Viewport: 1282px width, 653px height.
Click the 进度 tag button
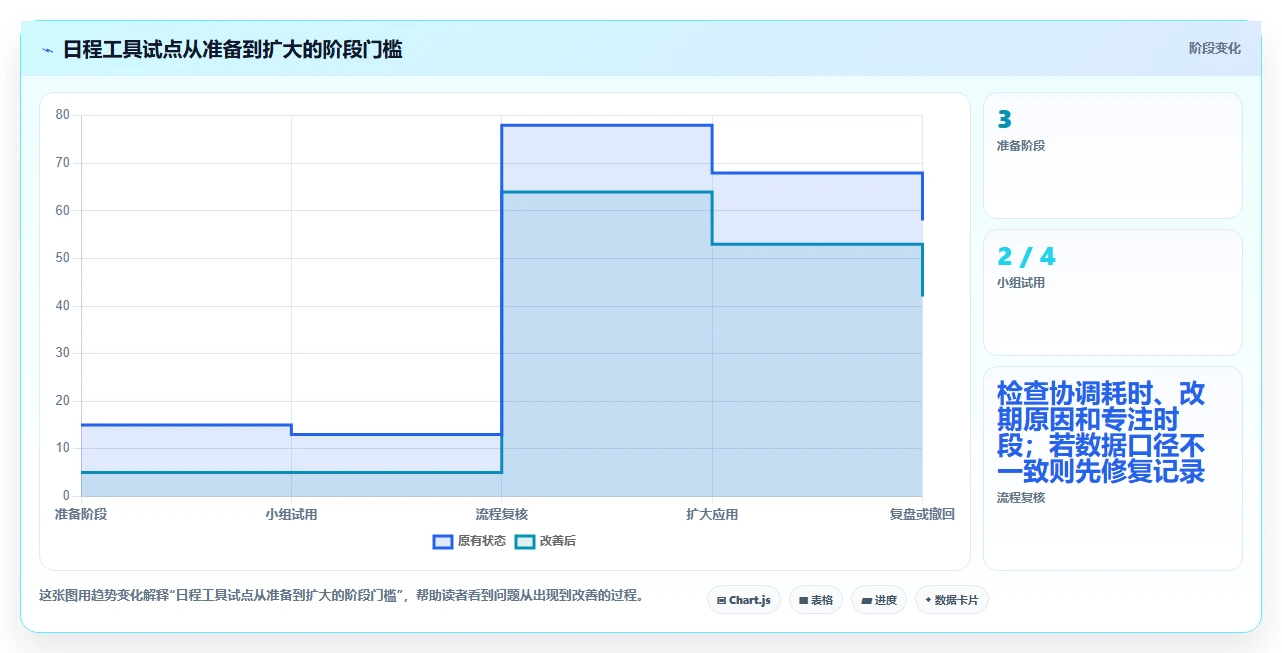tap(879, 600)
